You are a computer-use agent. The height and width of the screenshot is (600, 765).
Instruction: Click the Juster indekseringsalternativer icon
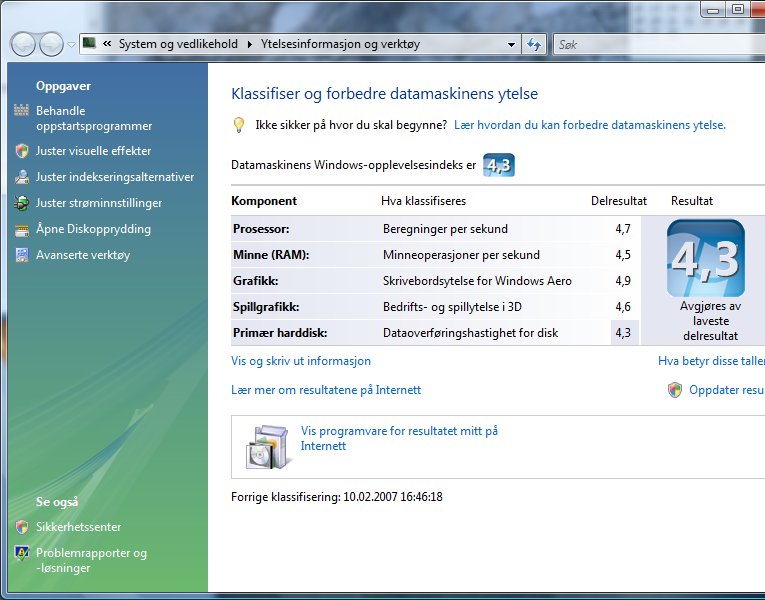[x=21, y=177]
